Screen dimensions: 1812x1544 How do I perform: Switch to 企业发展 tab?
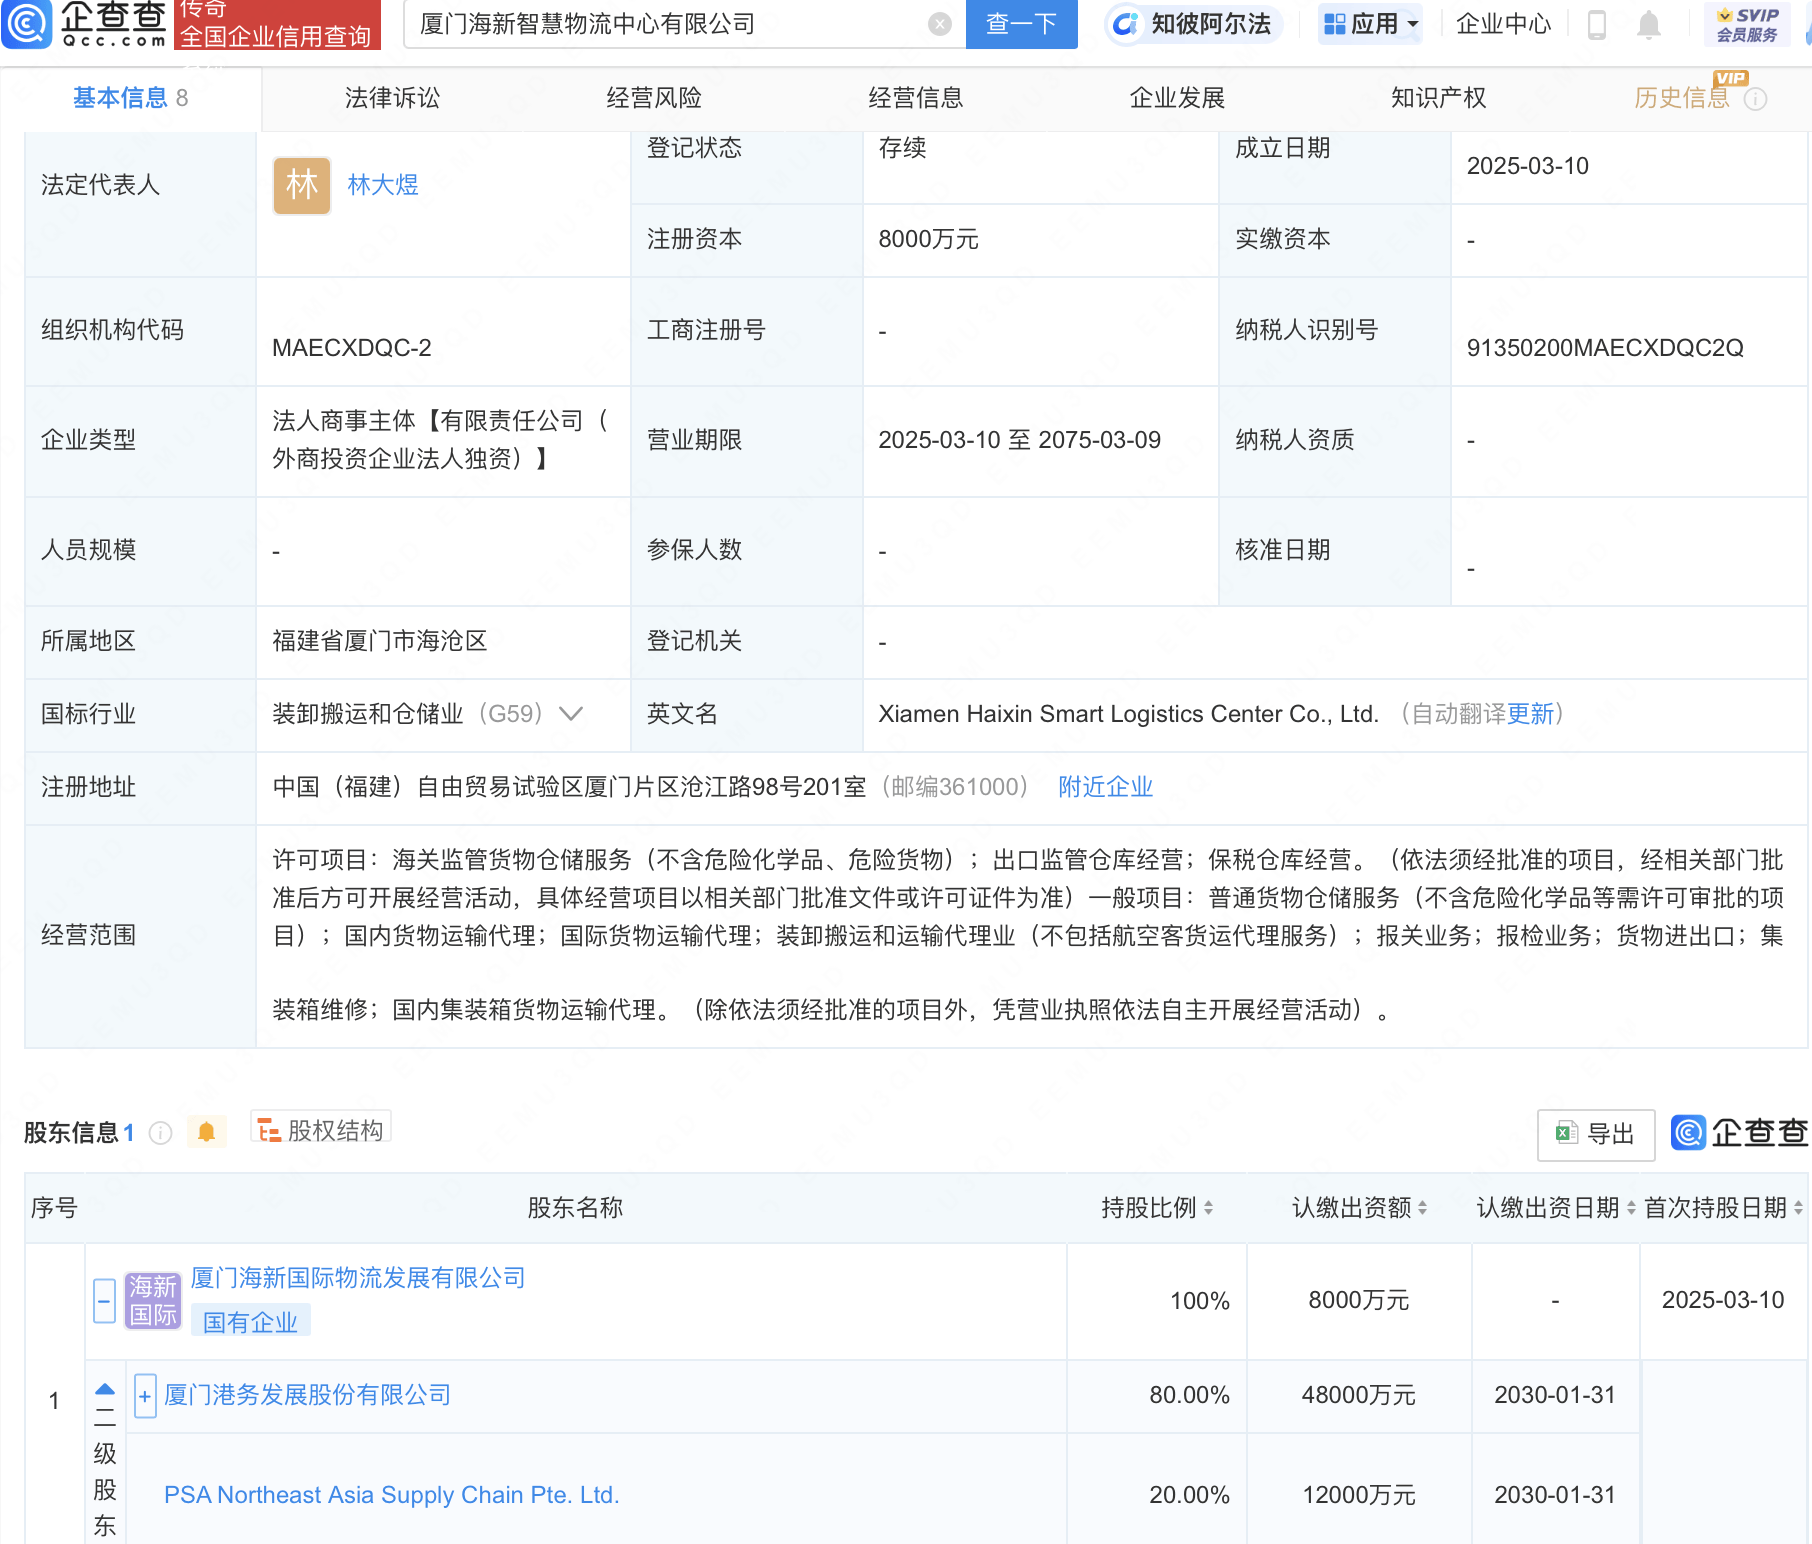click(1177, 98)
